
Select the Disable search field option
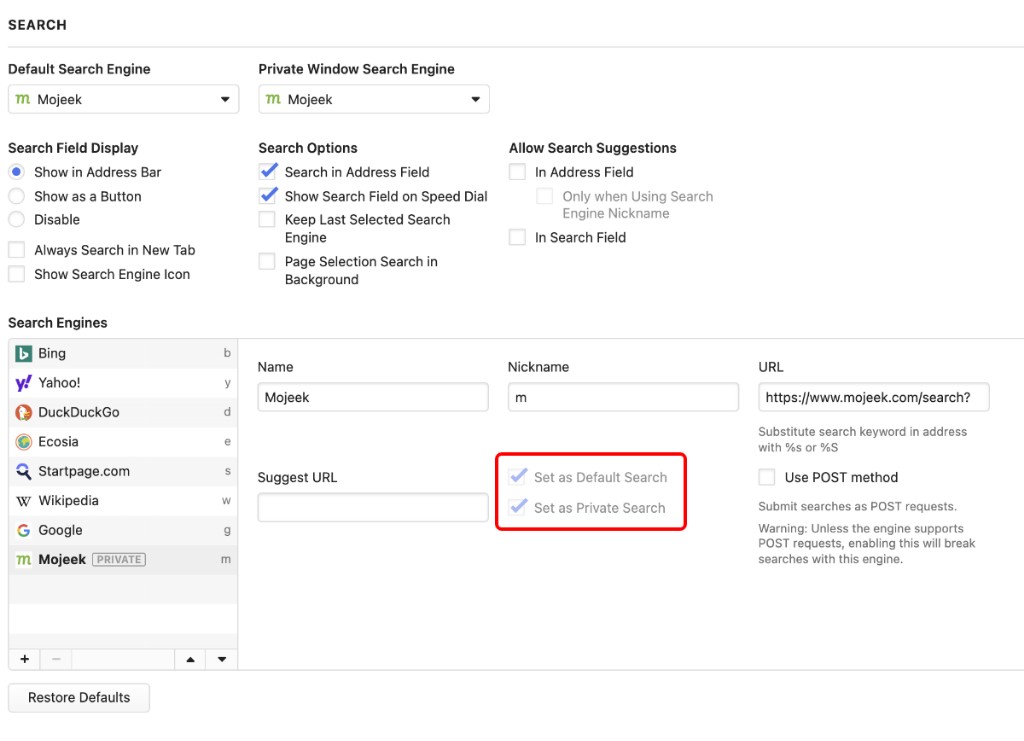point(16,219)
